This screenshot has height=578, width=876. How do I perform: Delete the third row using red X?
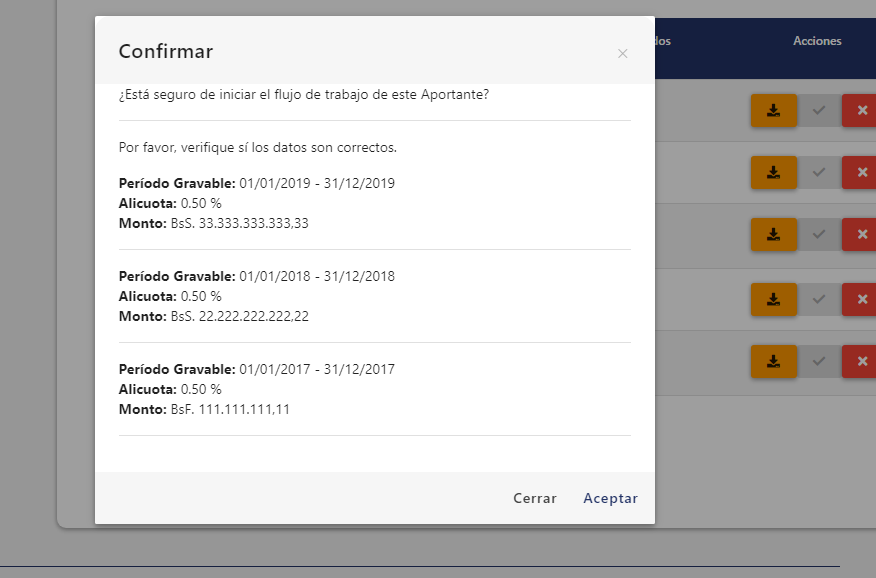pyautogui.click(x=860, y=235)
